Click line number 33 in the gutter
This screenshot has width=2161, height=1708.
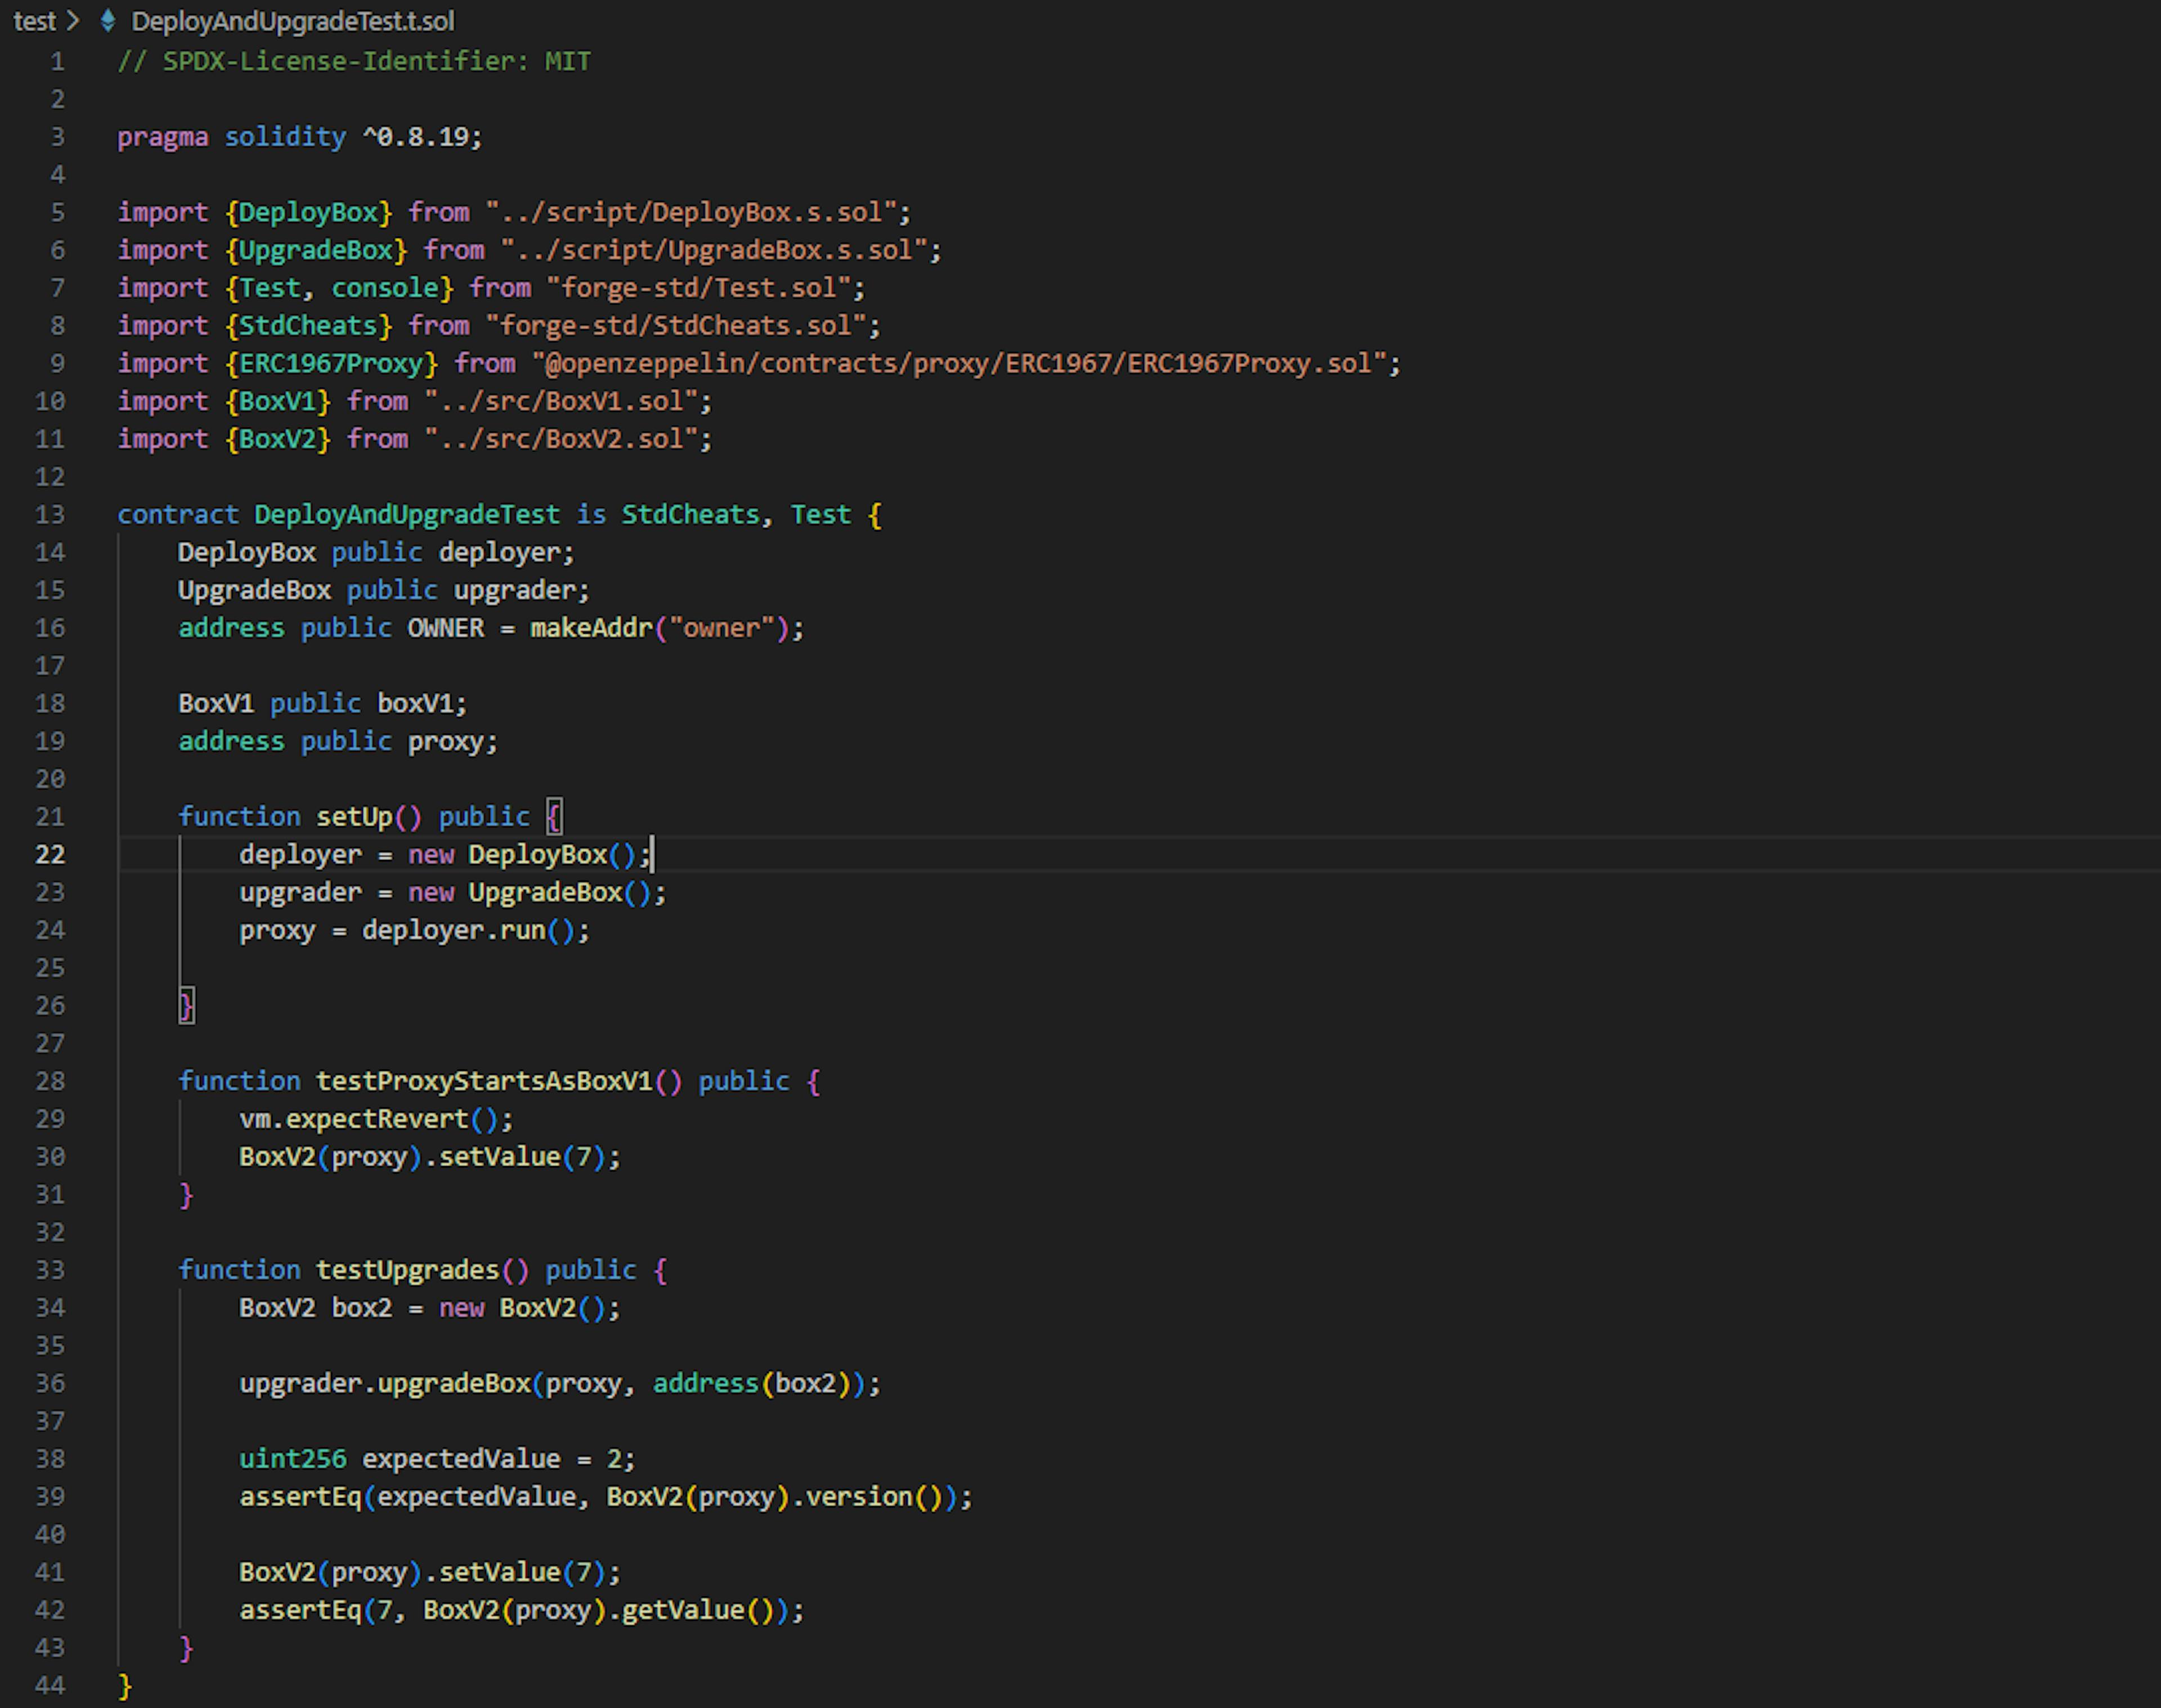[x=50, y=1270]
